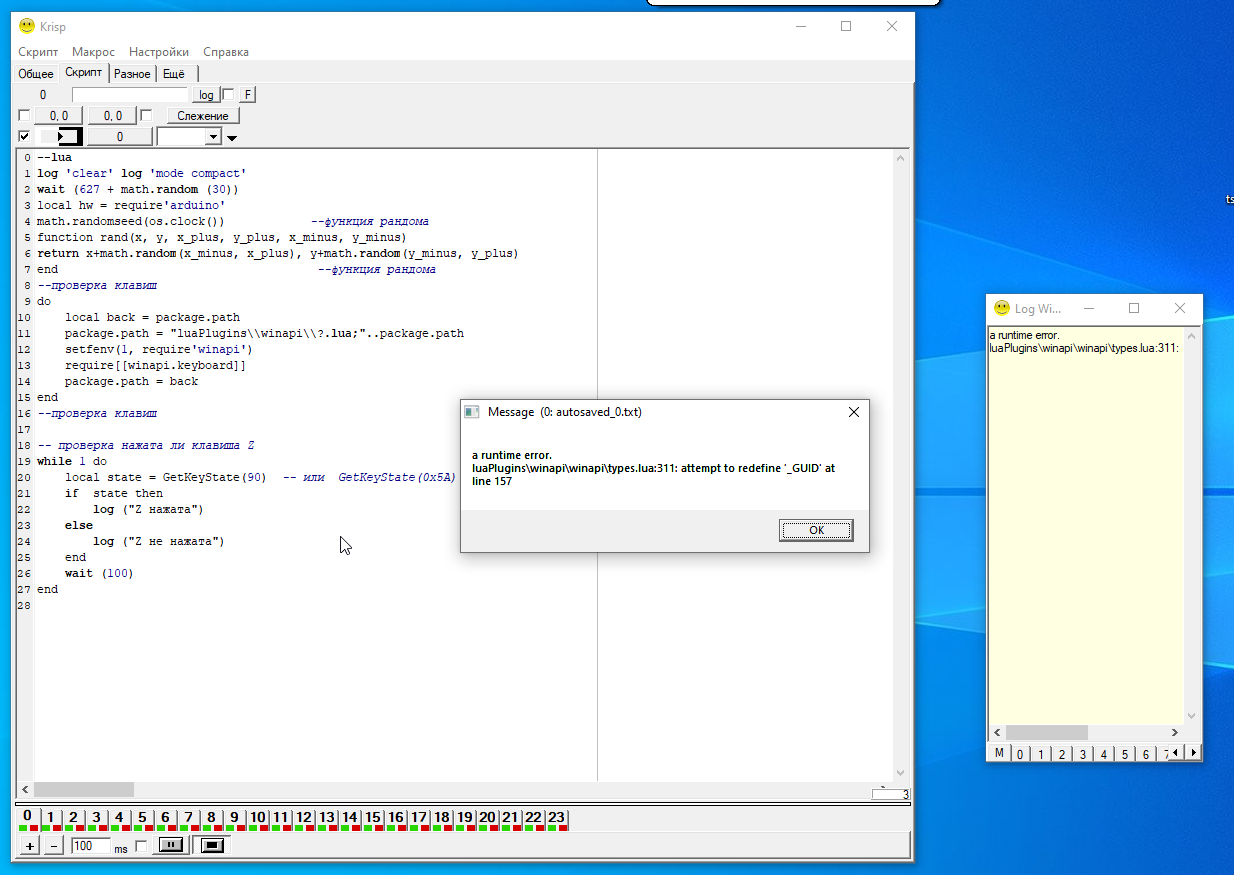The height and width of the screenshot is (875, 1234).
Task: Toggle the checkbox beside the ms field
Action: point(141,847)
